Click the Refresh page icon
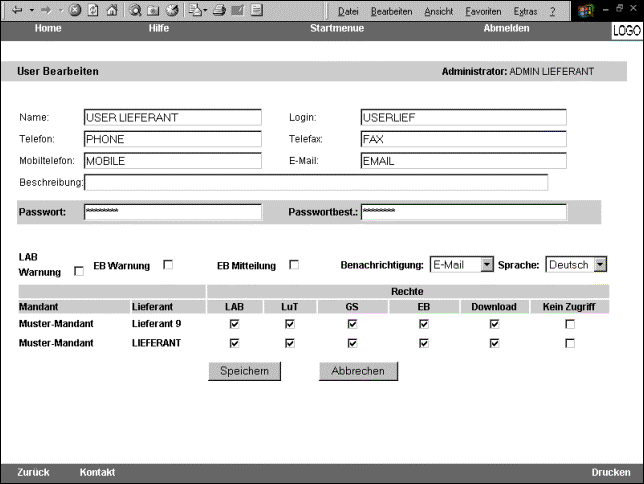 click(x=94, y=10)
